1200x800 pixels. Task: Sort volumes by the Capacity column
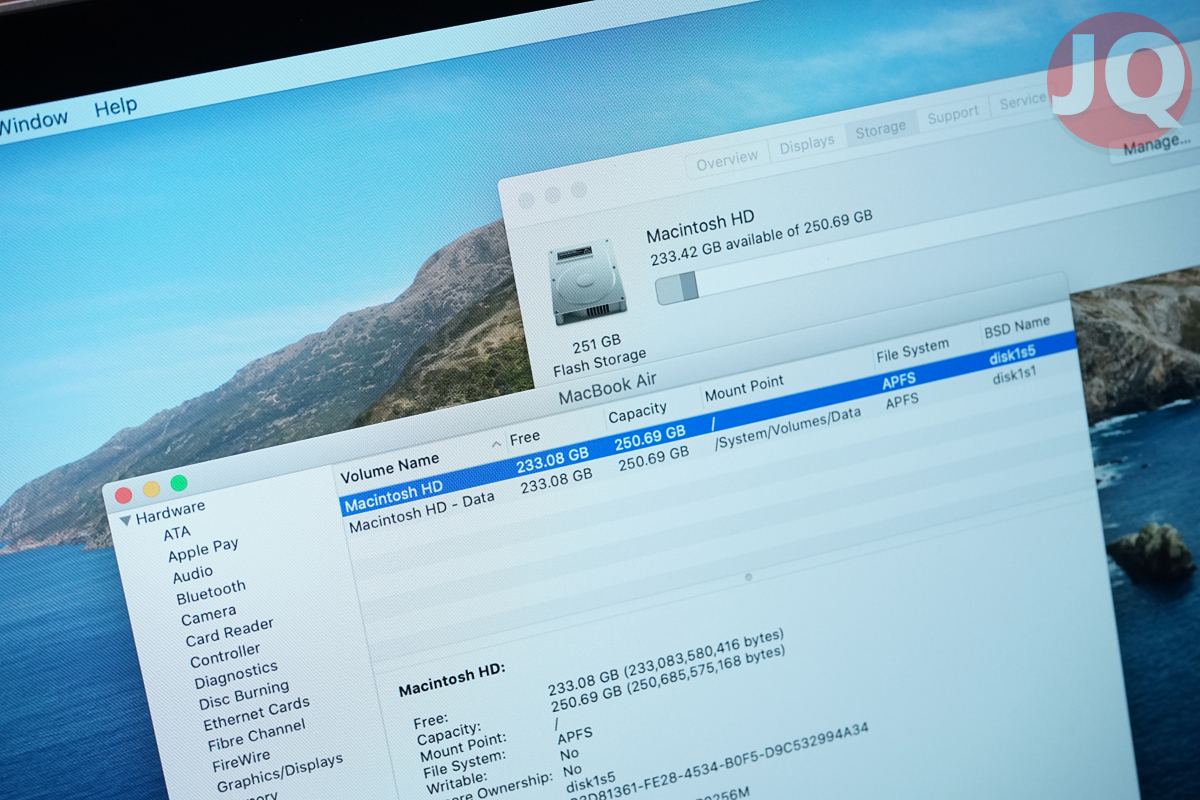pos(637,412)
